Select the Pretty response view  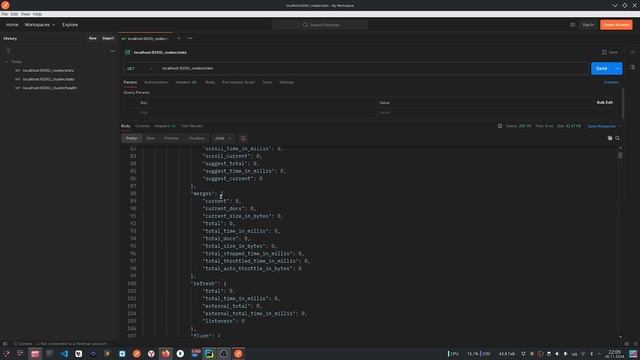(131, 138)
